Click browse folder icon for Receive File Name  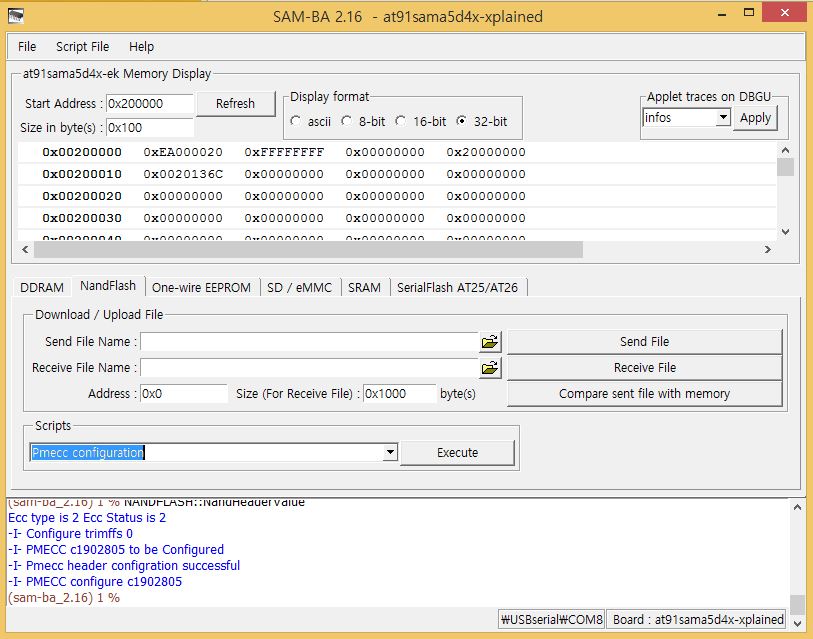coord(489,368)
